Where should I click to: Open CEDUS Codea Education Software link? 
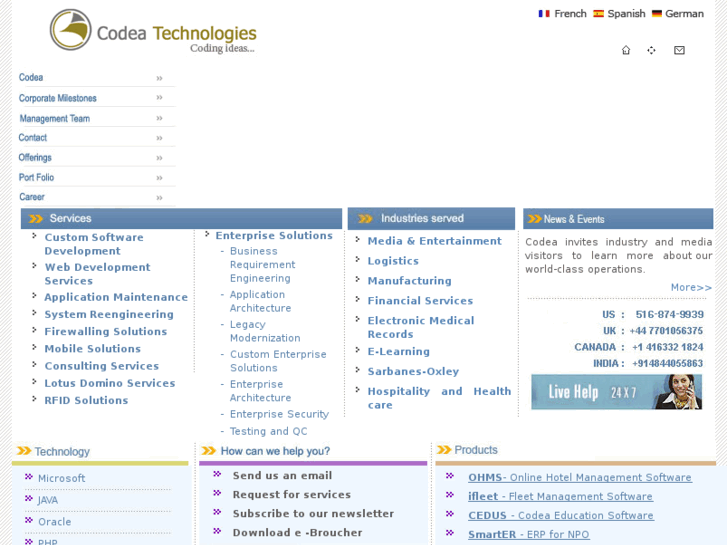coord(561,515)
